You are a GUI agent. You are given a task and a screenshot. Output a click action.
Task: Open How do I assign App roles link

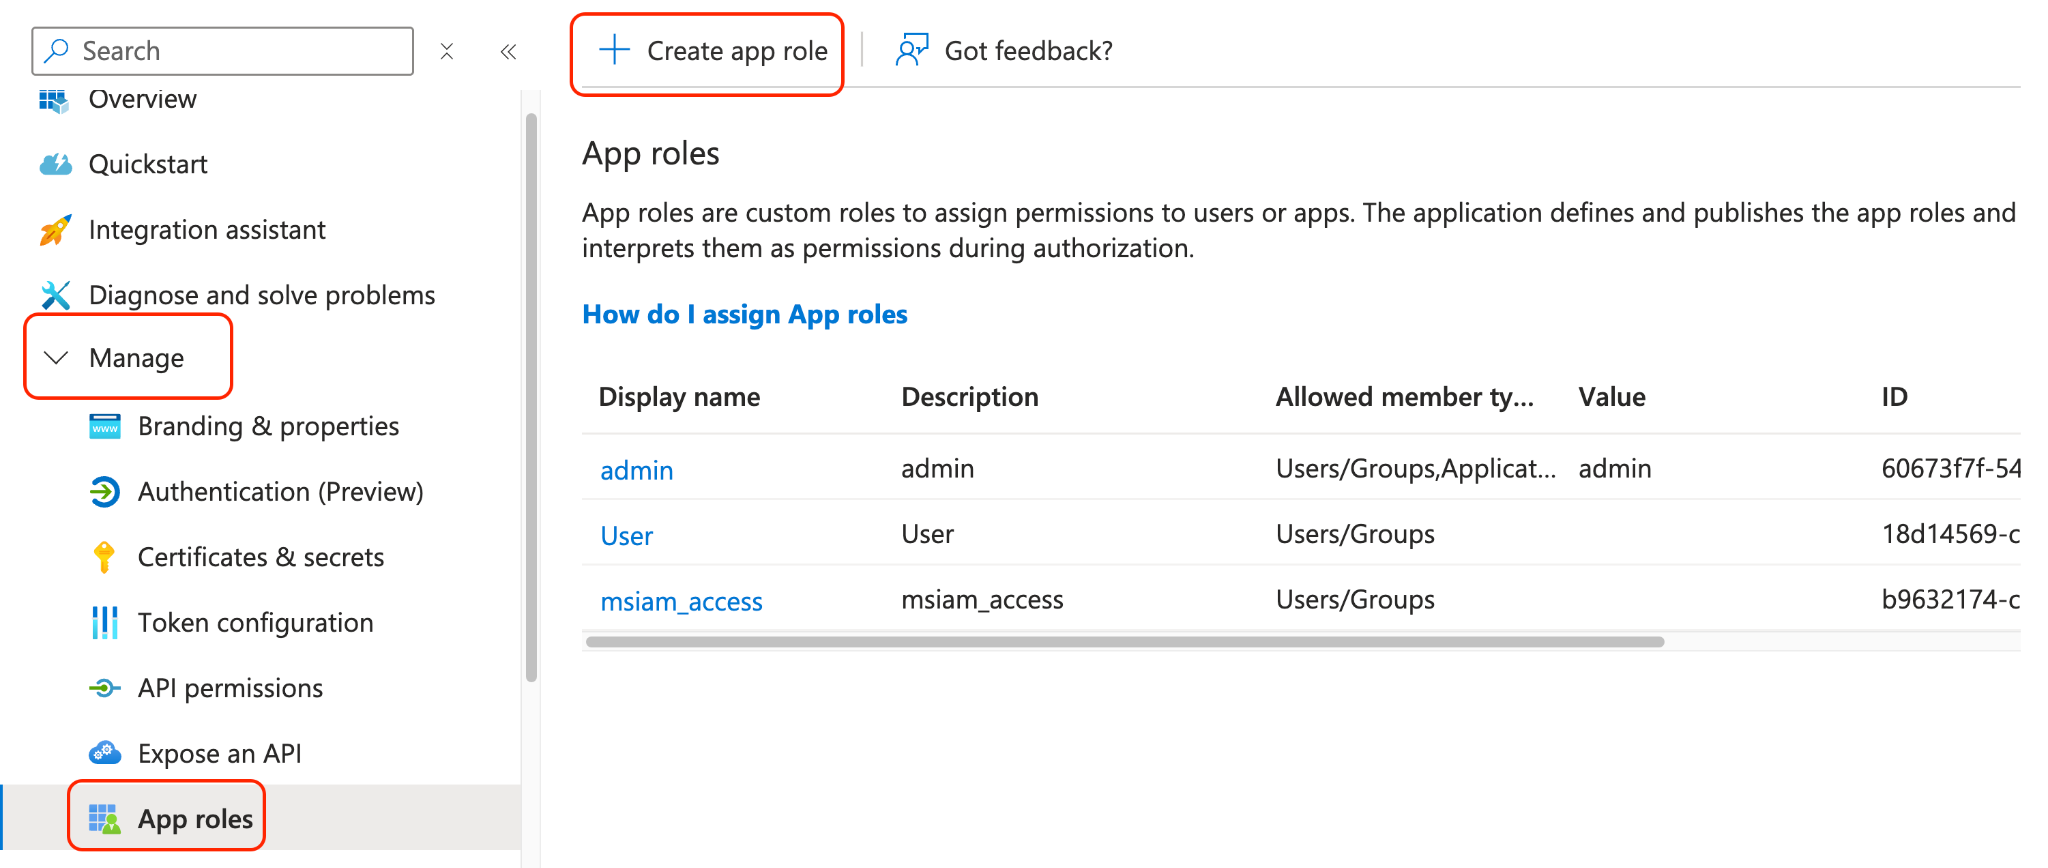pyautogui.click(x=745, y=314)
